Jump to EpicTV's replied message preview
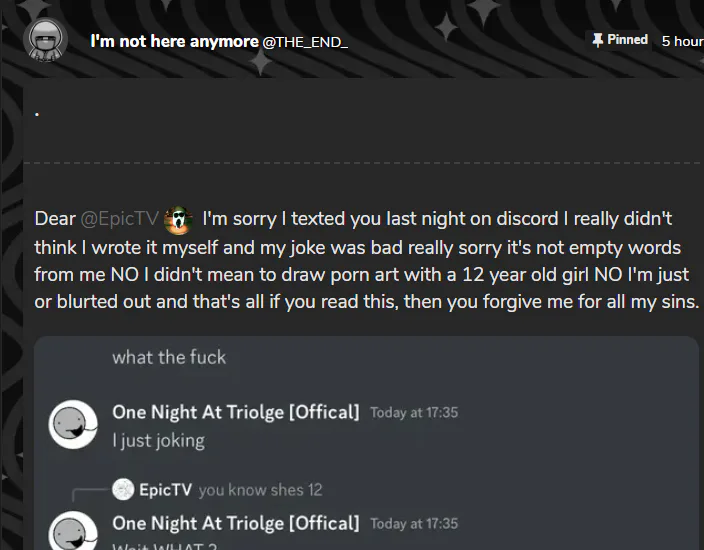Image resolution: width=704 pixels, height=550 pixels. 260,490
